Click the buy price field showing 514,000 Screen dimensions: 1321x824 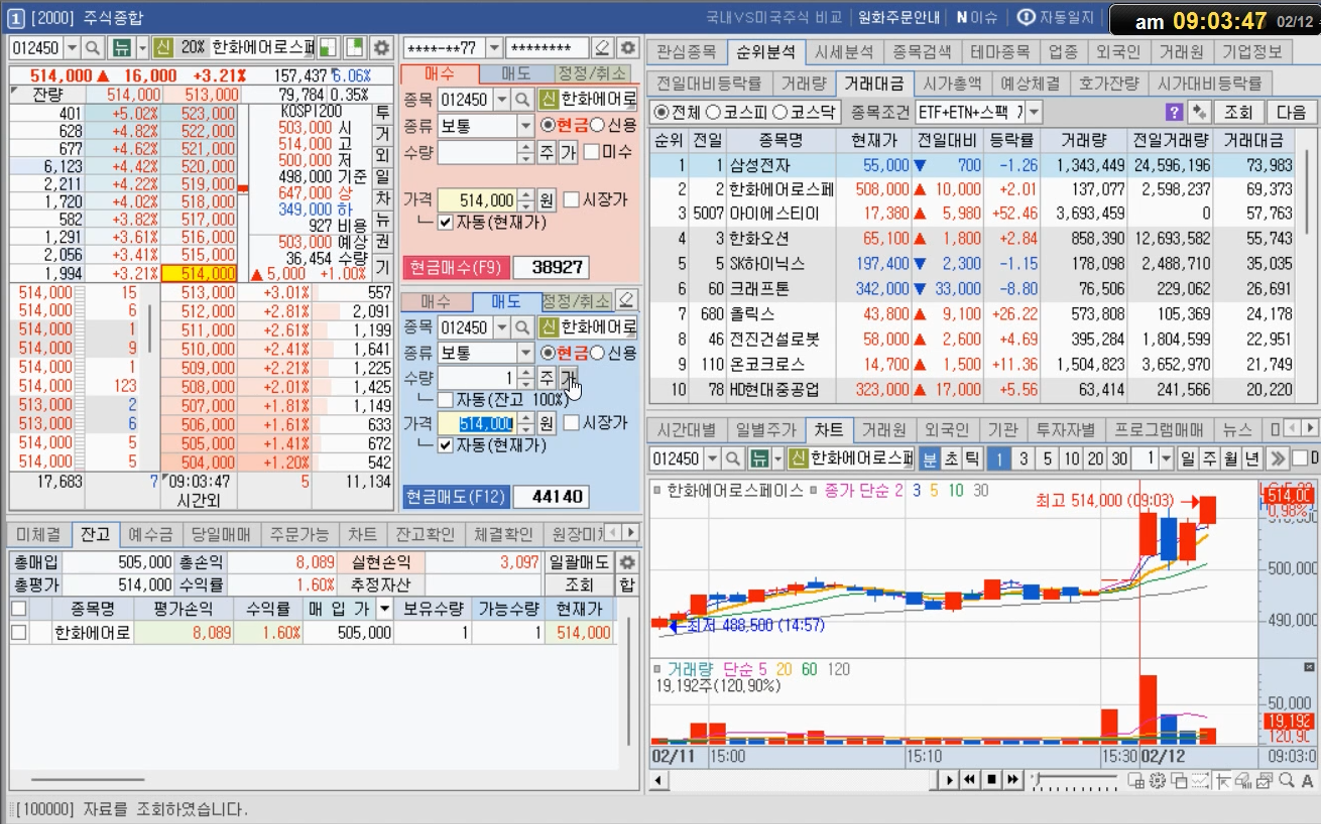(x=477, y=199)
